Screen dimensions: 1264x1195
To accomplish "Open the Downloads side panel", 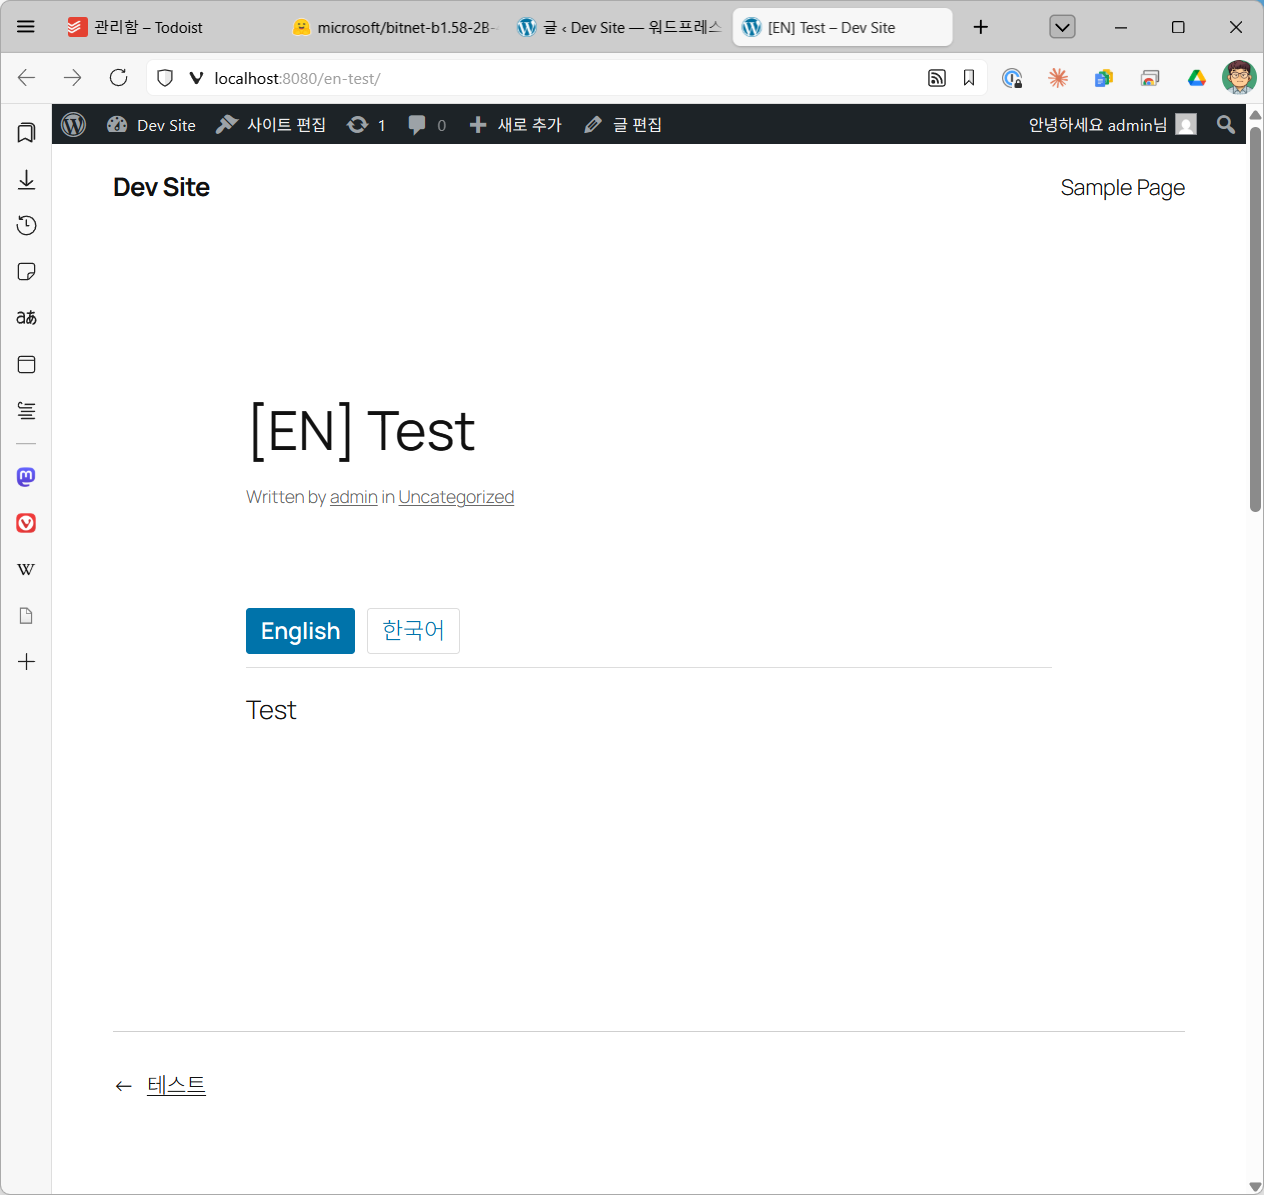I will coord(26,179).
